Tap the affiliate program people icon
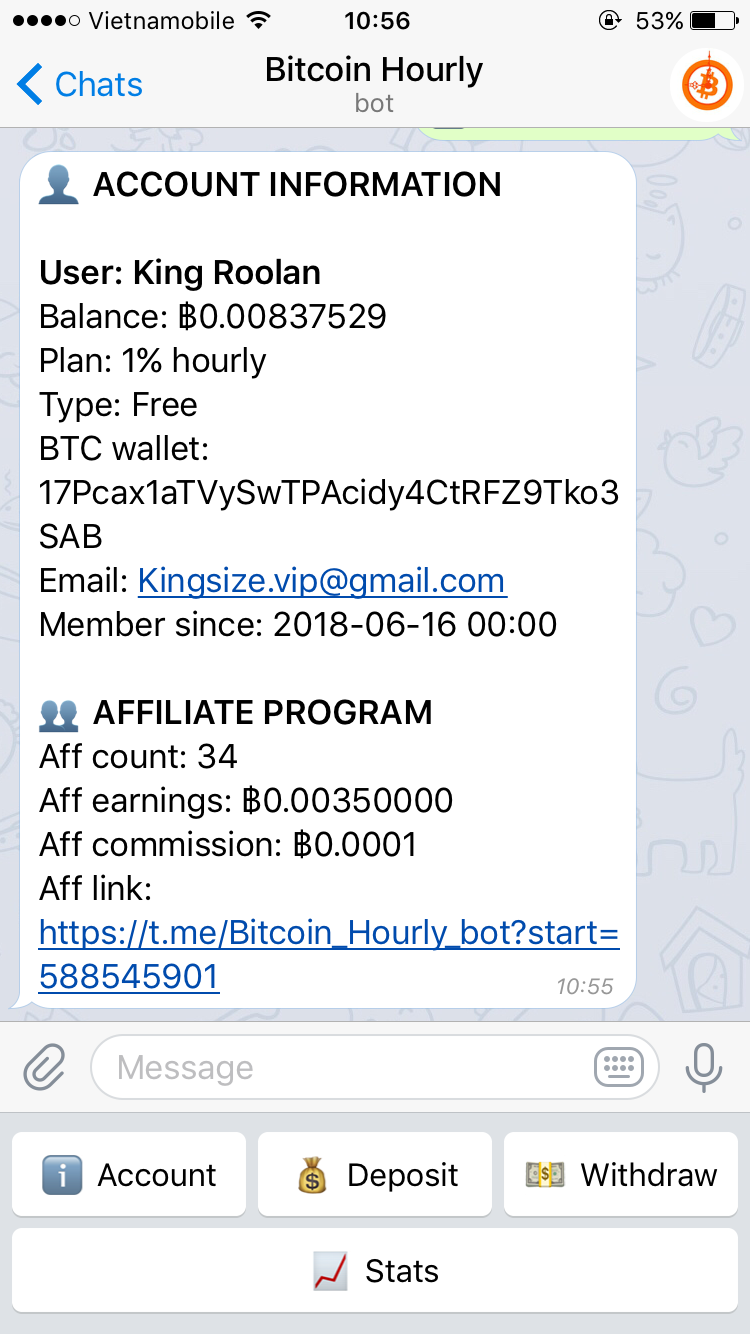 pos(59,713)
